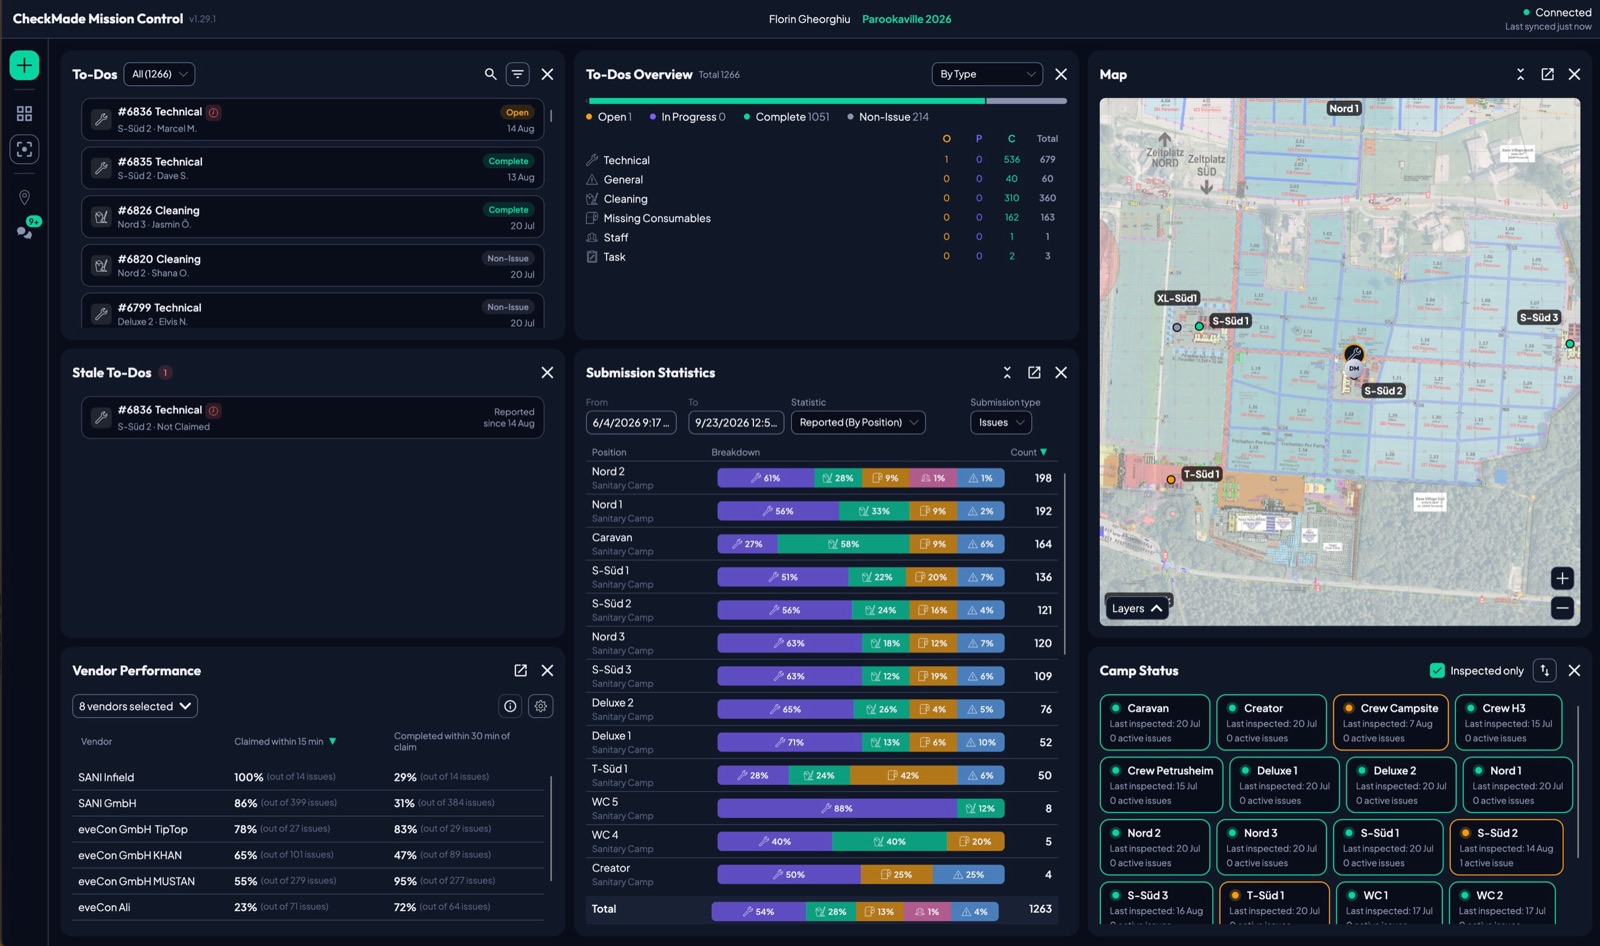Select the General type row in overview
This screenshot has height=946, width=1600.
coord(825,179)
